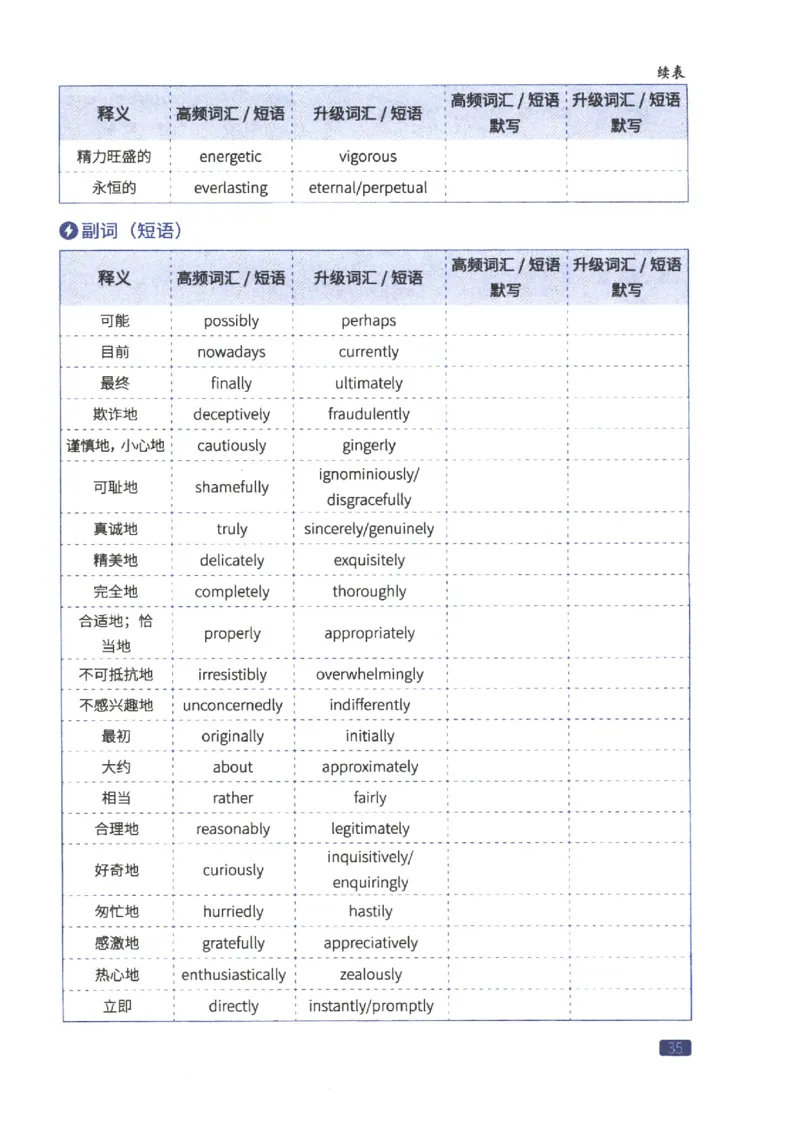Select "approximately" next to 大约

click(x=369, y=766)
